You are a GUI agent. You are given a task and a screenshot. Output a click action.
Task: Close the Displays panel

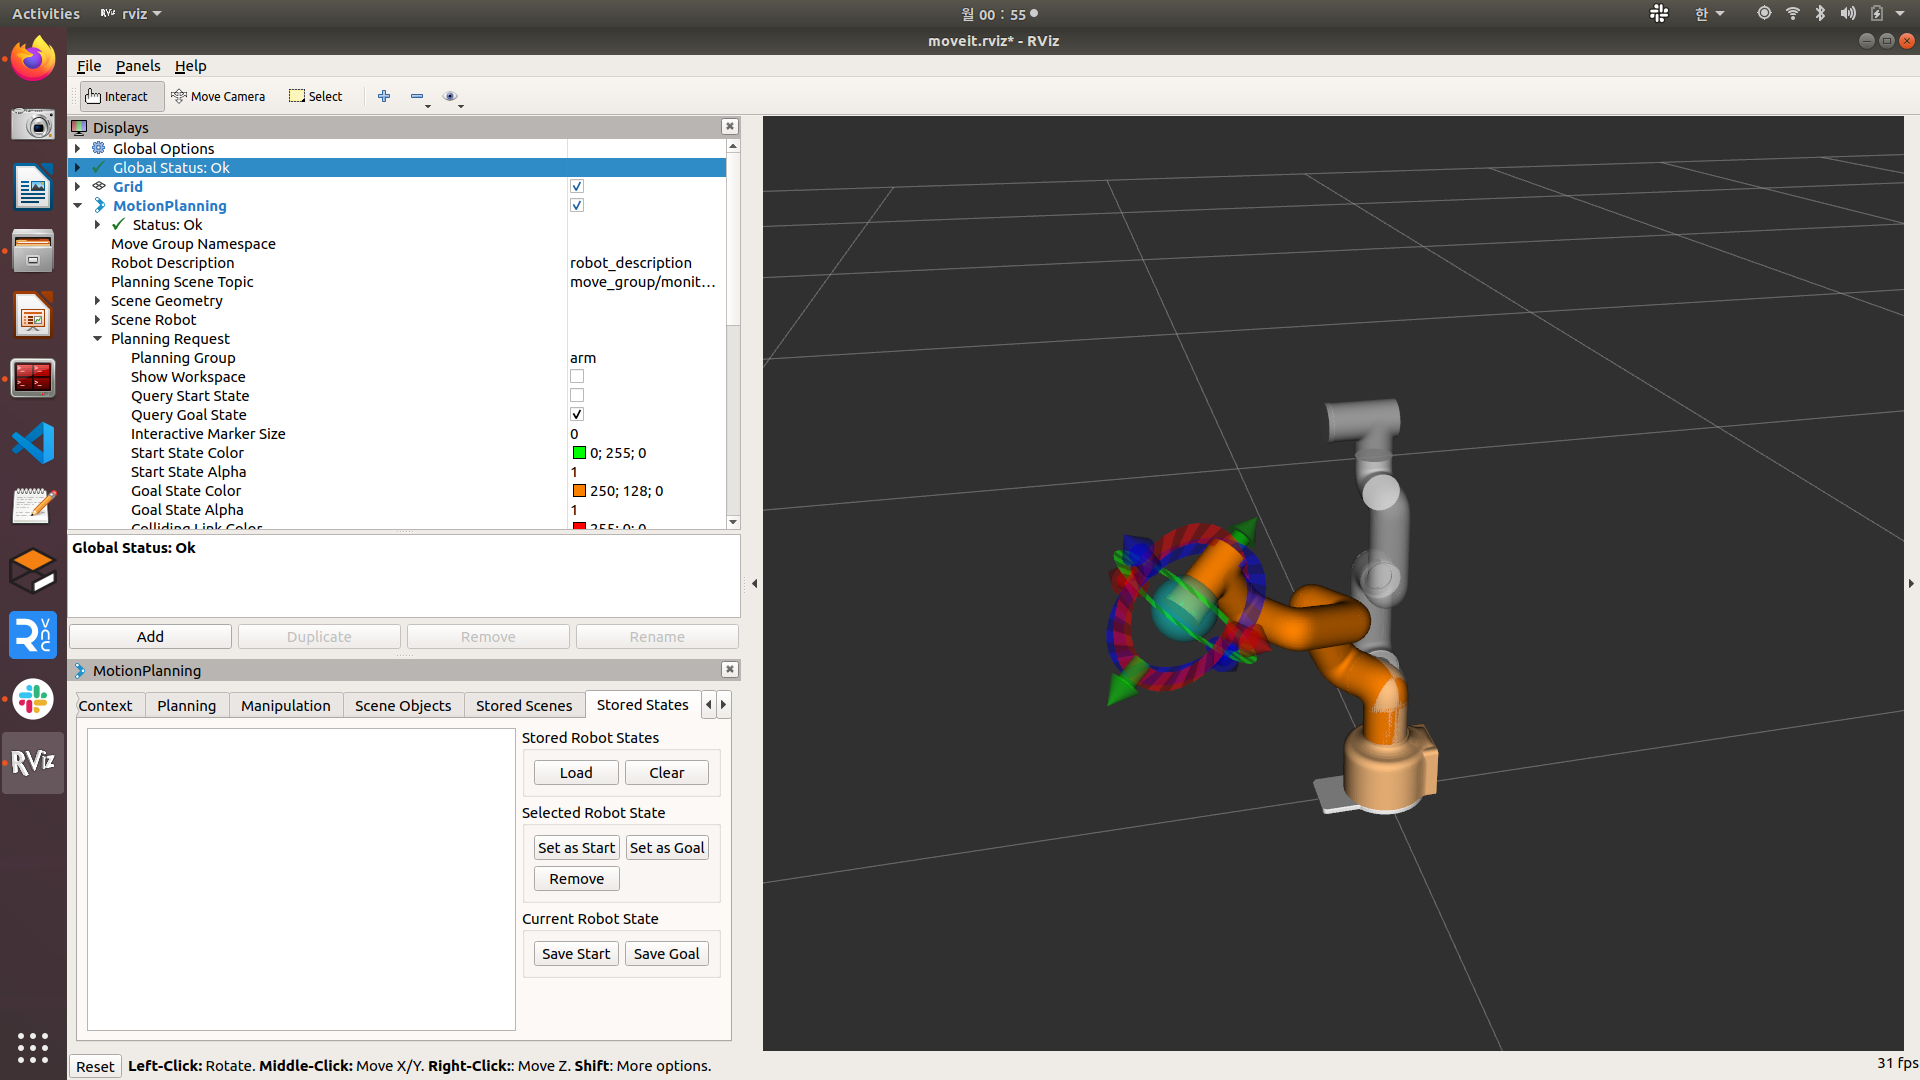tap(730, 126)
